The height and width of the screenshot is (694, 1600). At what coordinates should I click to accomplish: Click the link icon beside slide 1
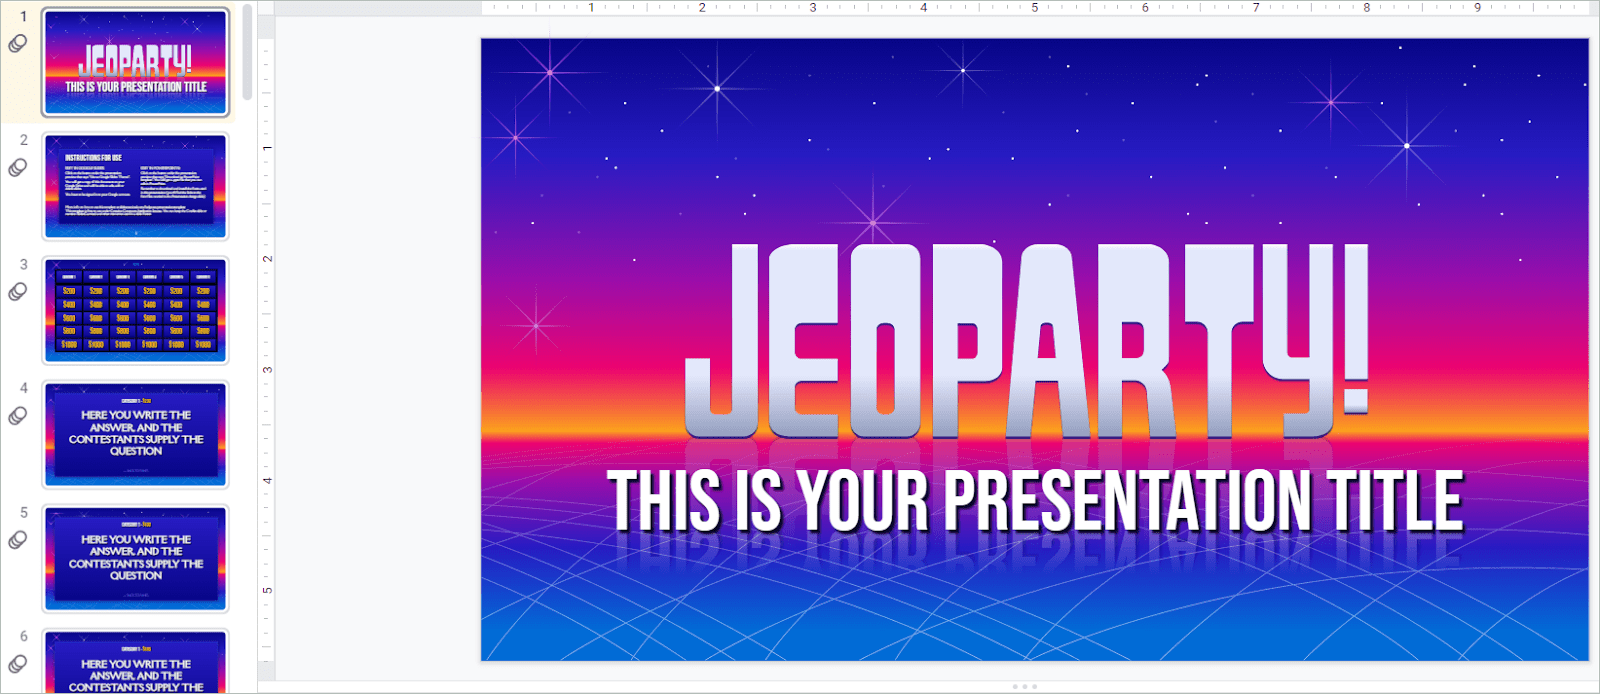(x=18, y=44)
